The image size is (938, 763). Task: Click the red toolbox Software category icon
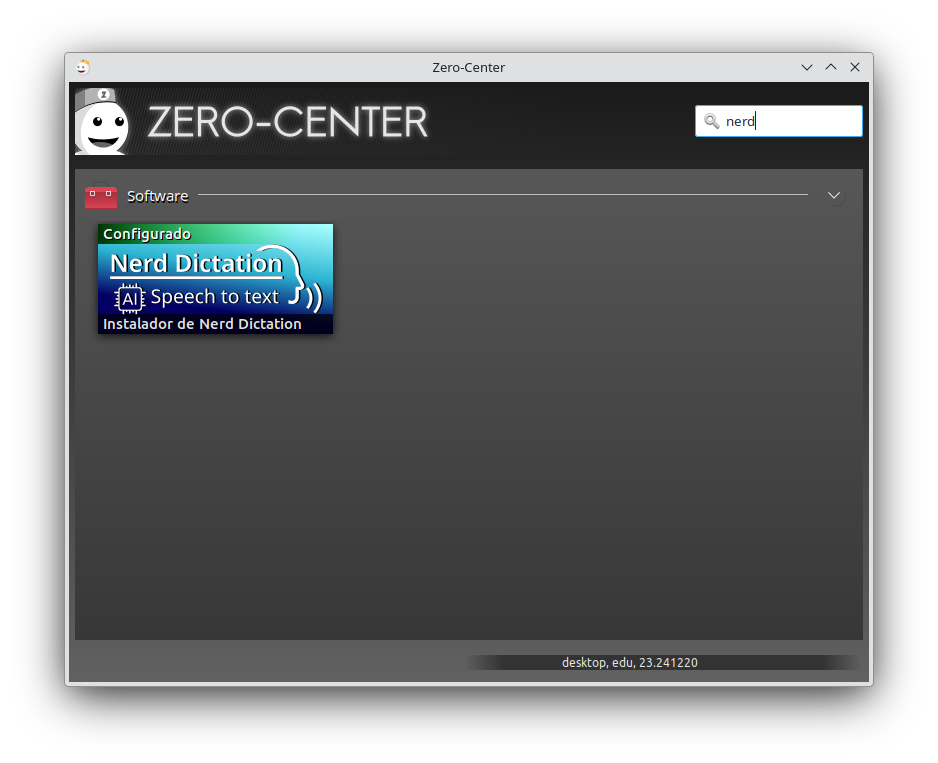[101, 196]
